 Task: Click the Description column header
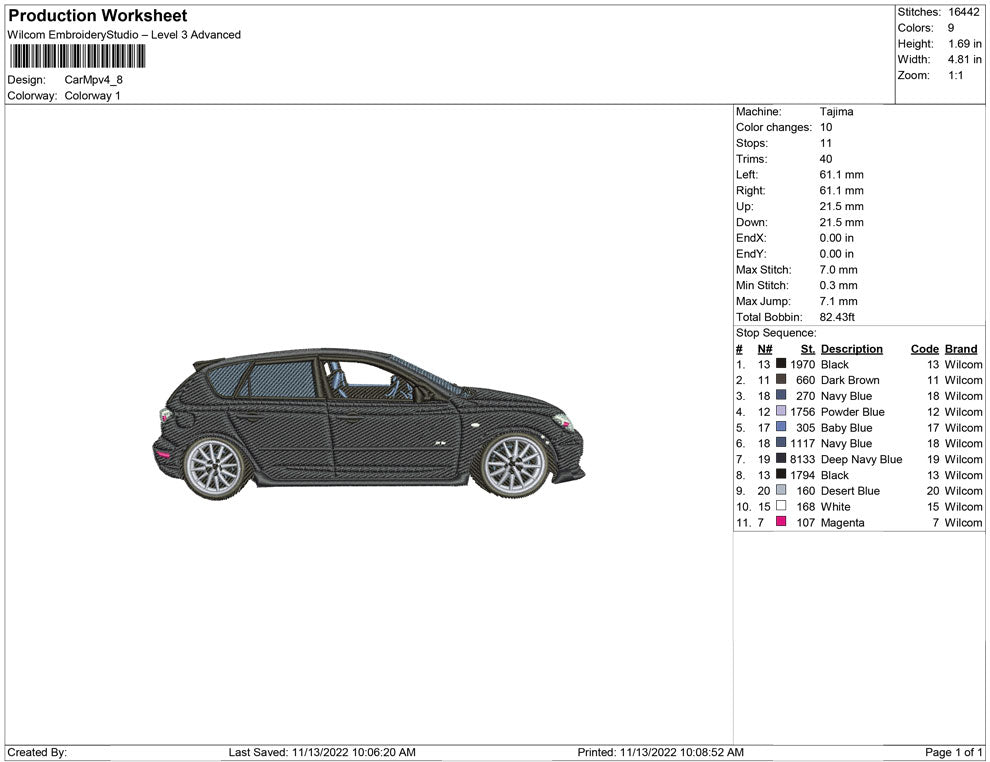pyautogui.click(x=851, y=349)
